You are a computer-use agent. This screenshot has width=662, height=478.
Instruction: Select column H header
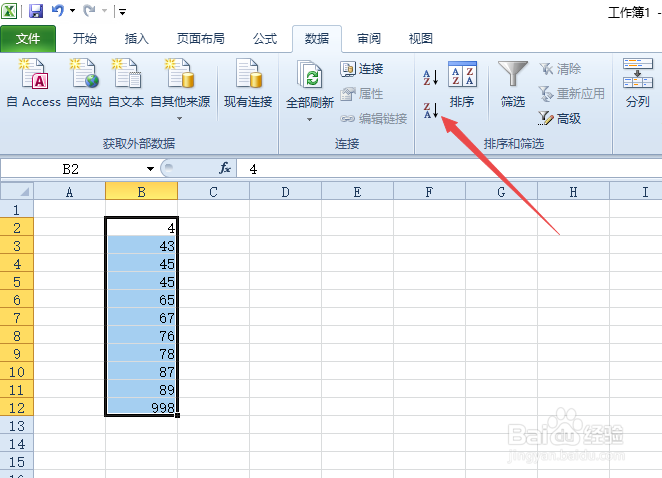pyautogui.click(x=573, y=192)
